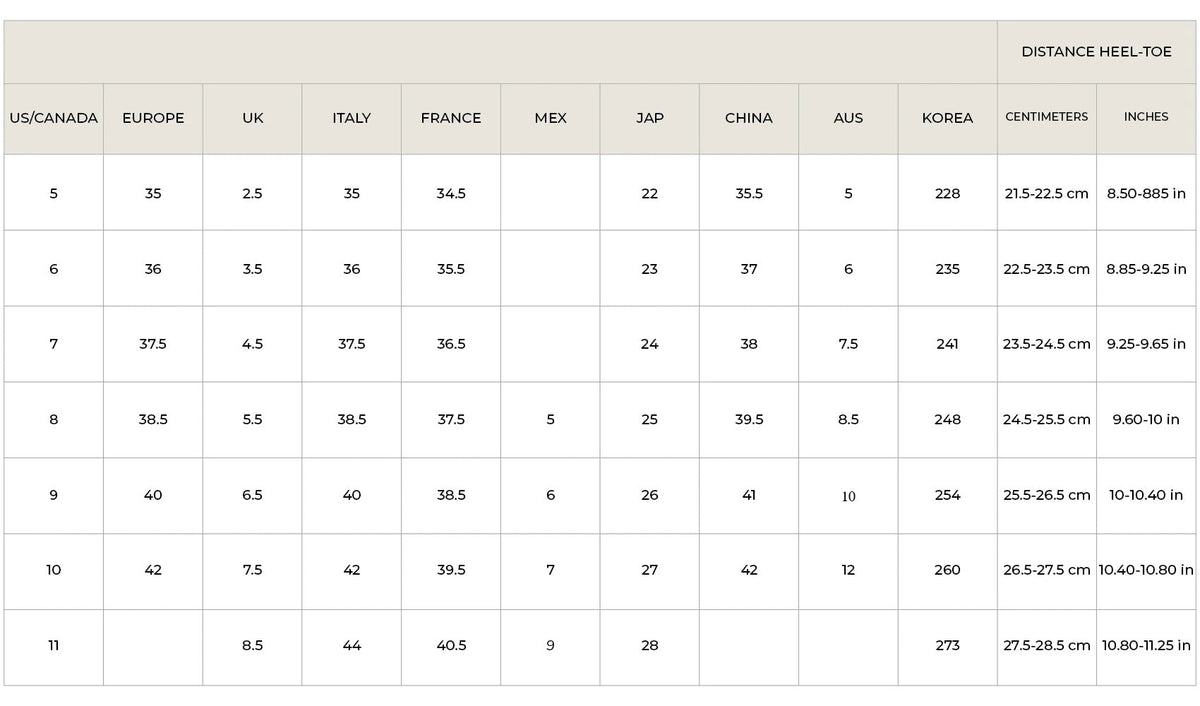Select the MEX column header
The image size is (1200, 706).
[550, 118]
